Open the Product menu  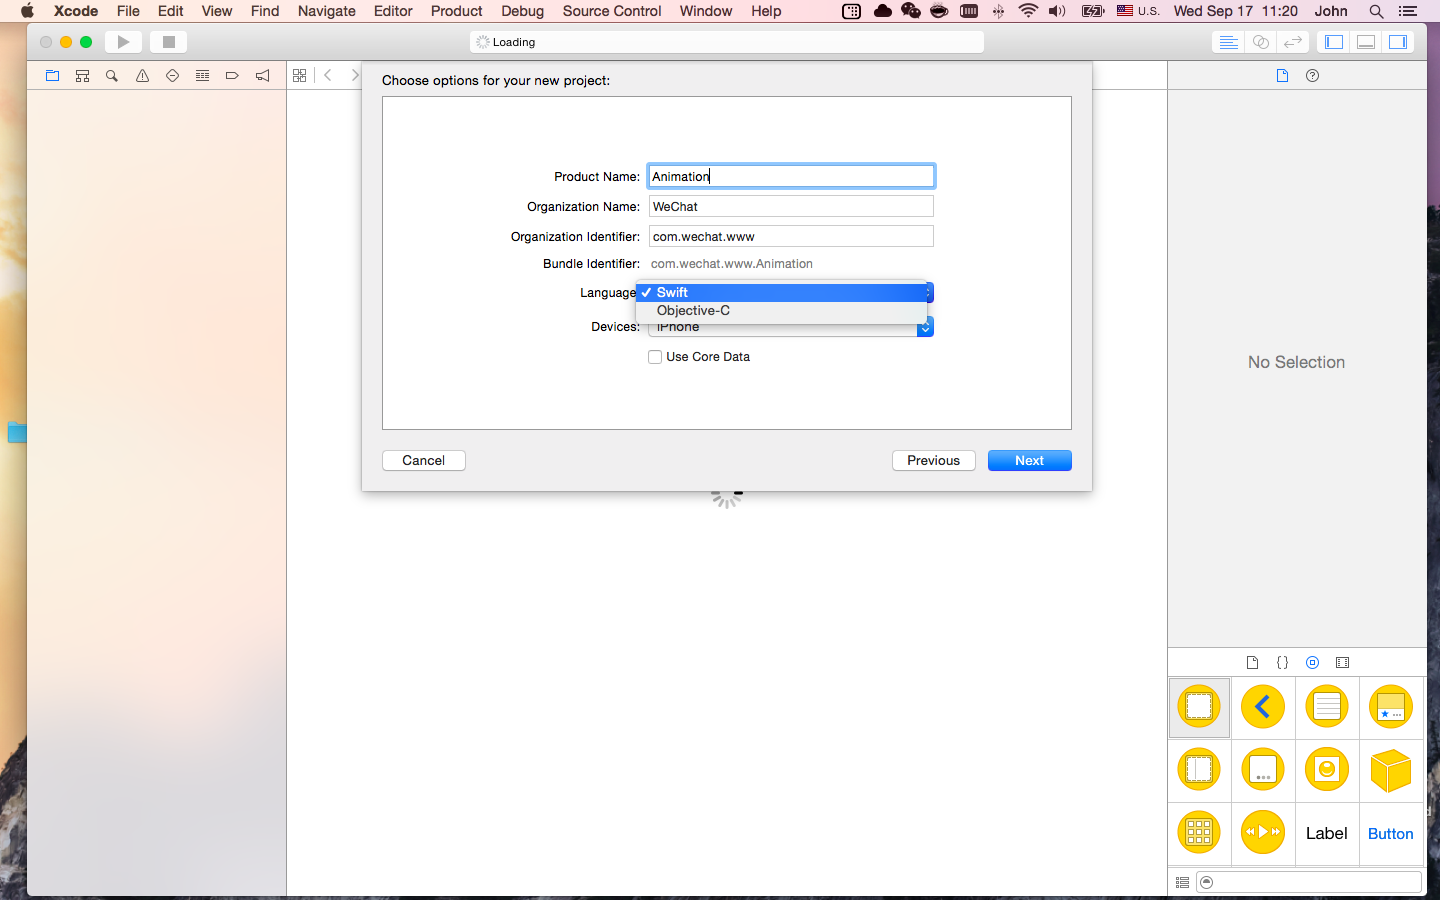[x=456, y=11]
